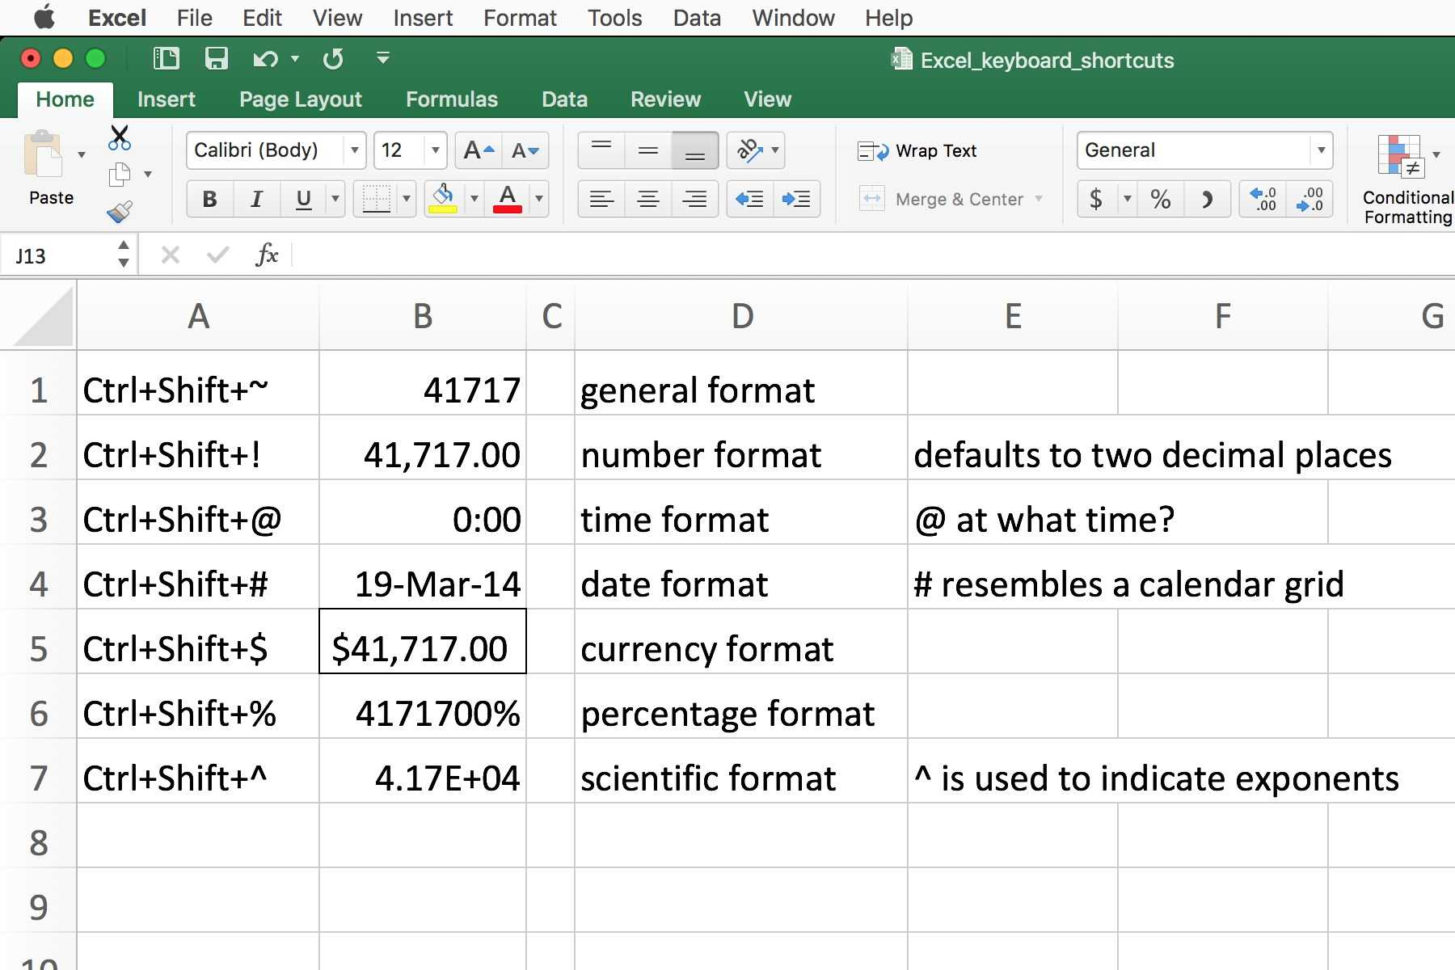Viewport: 1455px width, 970px height.
Task: Select the Cut (scissors) tool
Action: coord(119,137)
